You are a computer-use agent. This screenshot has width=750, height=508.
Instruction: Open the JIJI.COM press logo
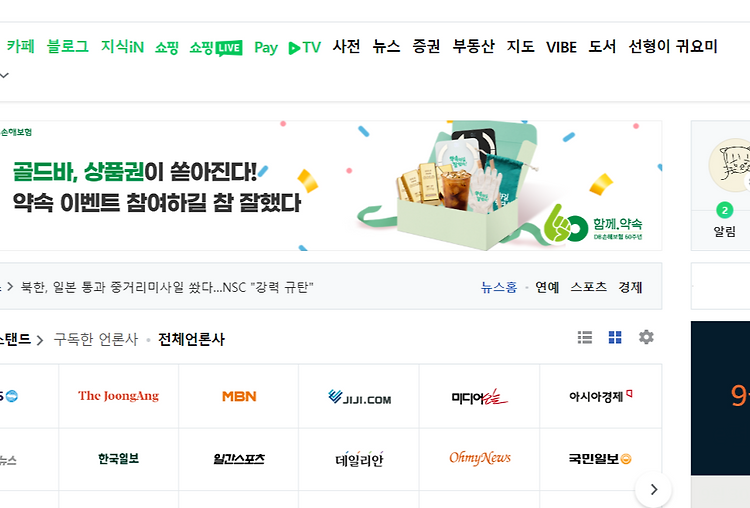coord(359,397)
